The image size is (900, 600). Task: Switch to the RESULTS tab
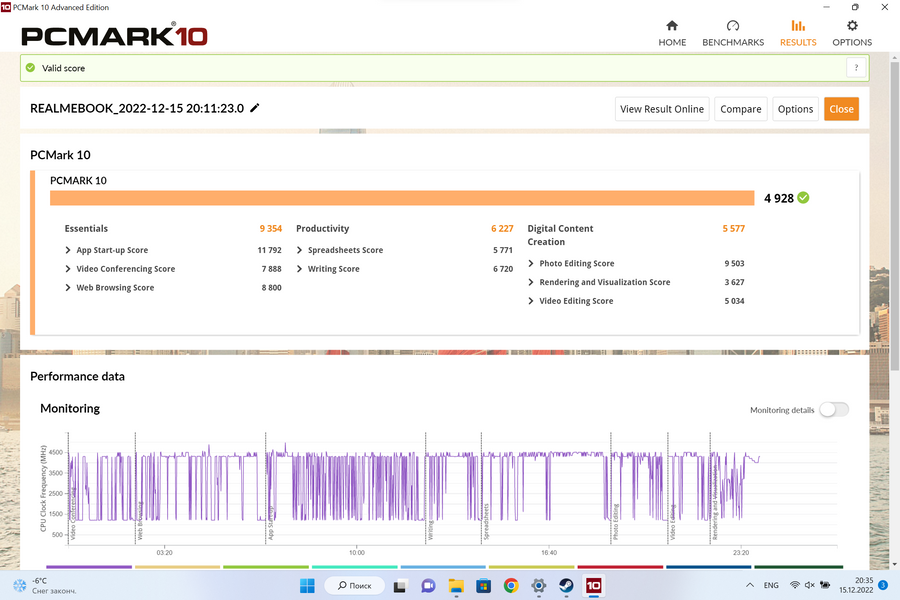click(797, 33)
